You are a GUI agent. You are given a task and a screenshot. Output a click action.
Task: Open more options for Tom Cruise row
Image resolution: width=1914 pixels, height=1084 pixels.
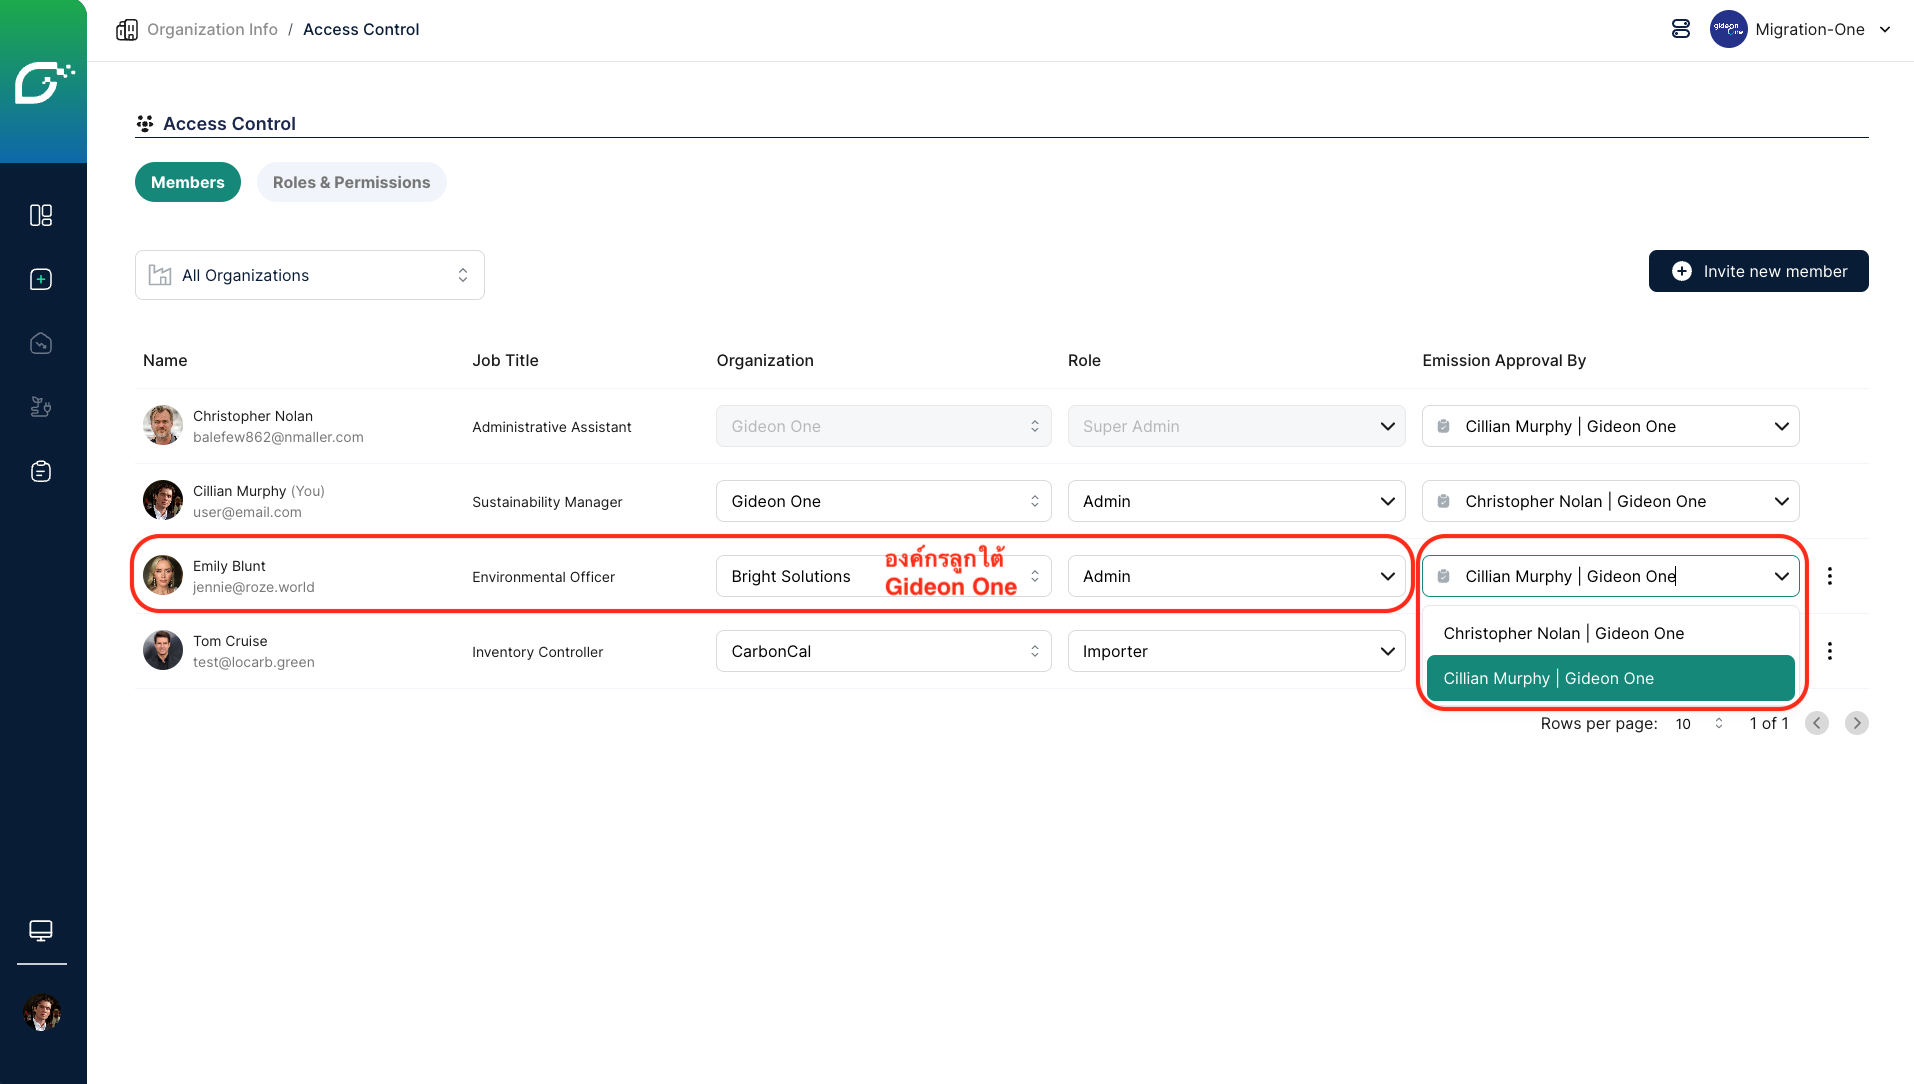click(x=1829, y=651)
